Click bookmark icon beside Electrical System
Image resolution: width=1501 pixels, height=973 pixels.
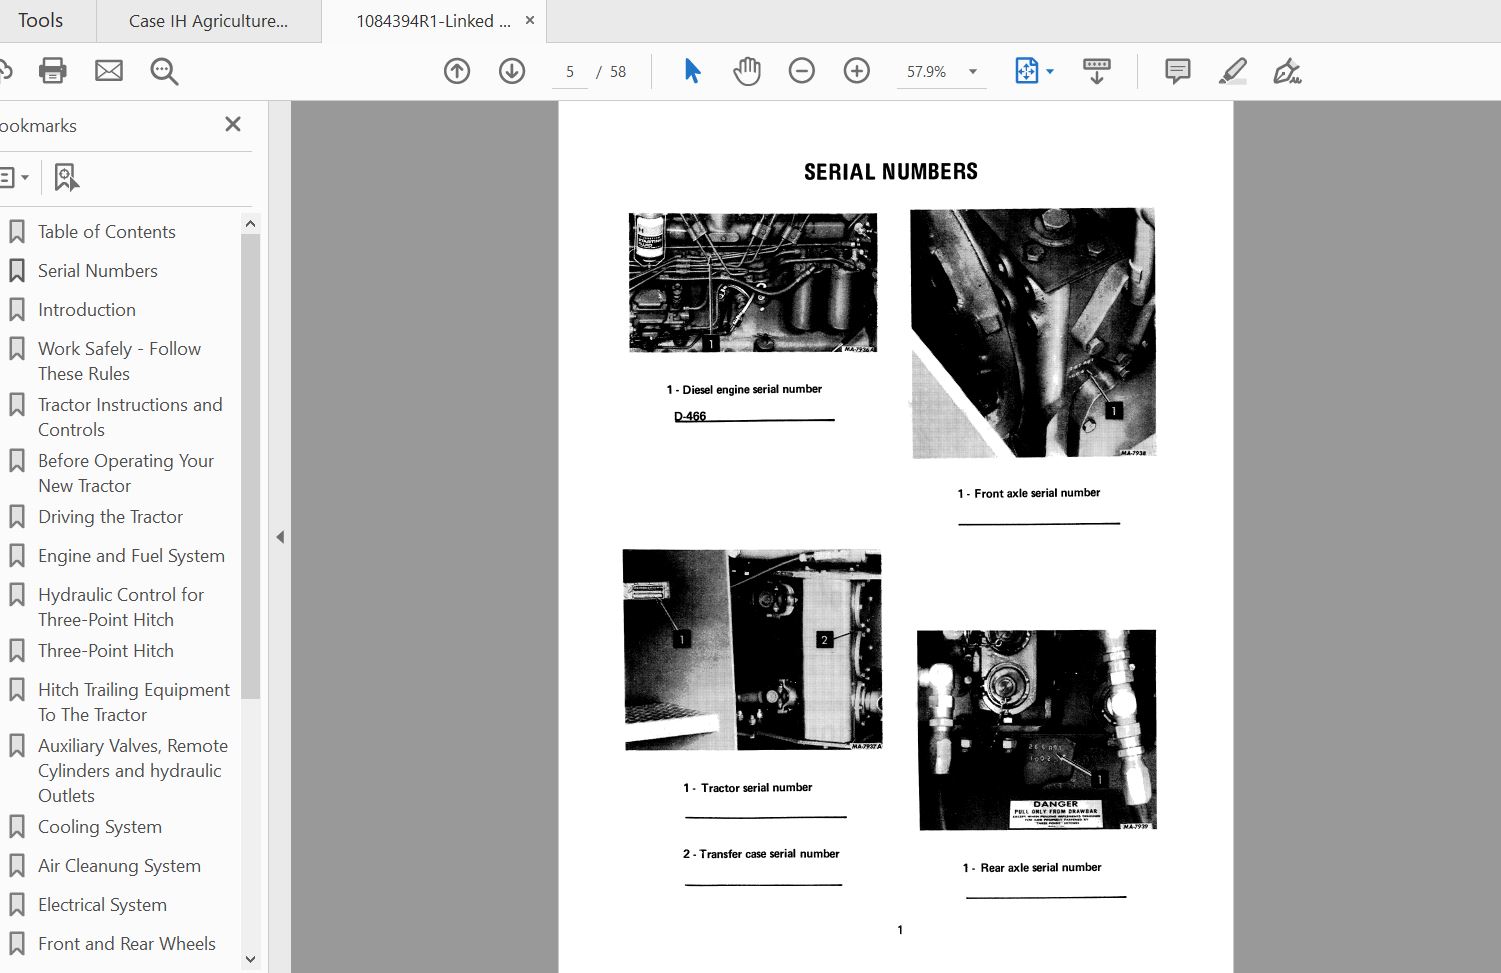[x=17, y=905]
